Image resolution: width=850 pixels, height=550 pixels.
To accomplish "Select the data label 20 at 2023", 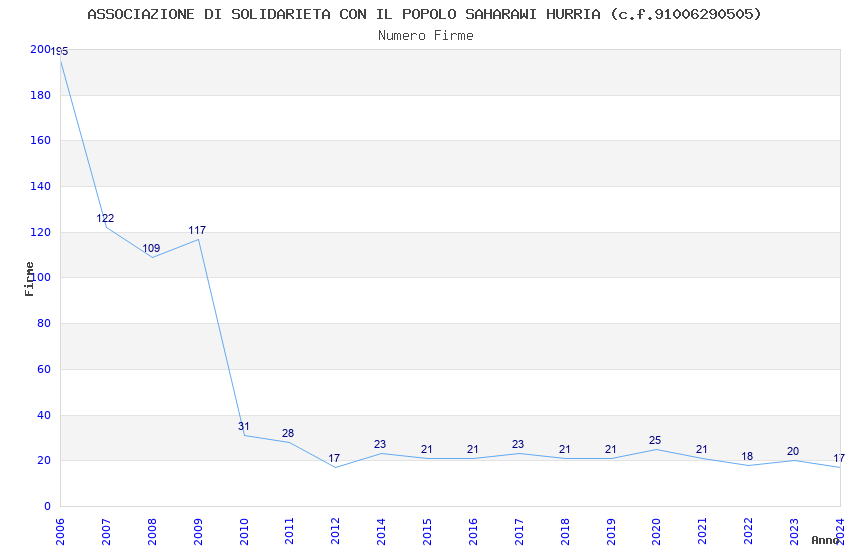I will click(x=793, y=451).
